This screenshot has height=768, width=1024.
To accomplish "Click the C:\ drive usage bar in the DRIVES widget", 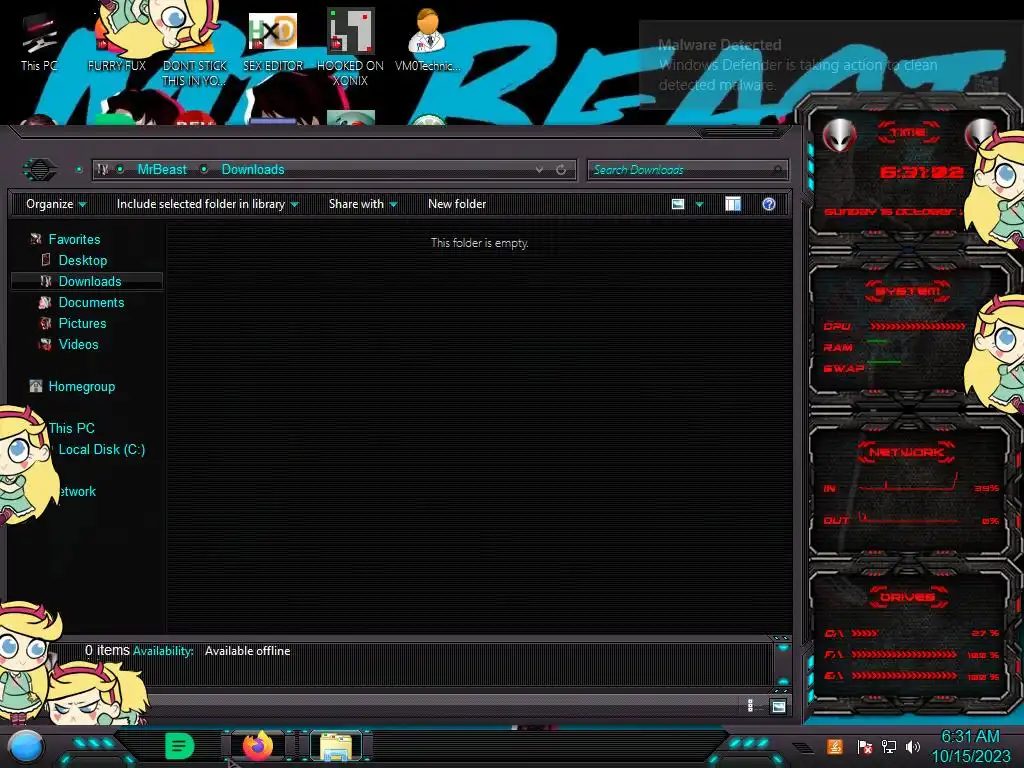I will [x=865, y=633].
